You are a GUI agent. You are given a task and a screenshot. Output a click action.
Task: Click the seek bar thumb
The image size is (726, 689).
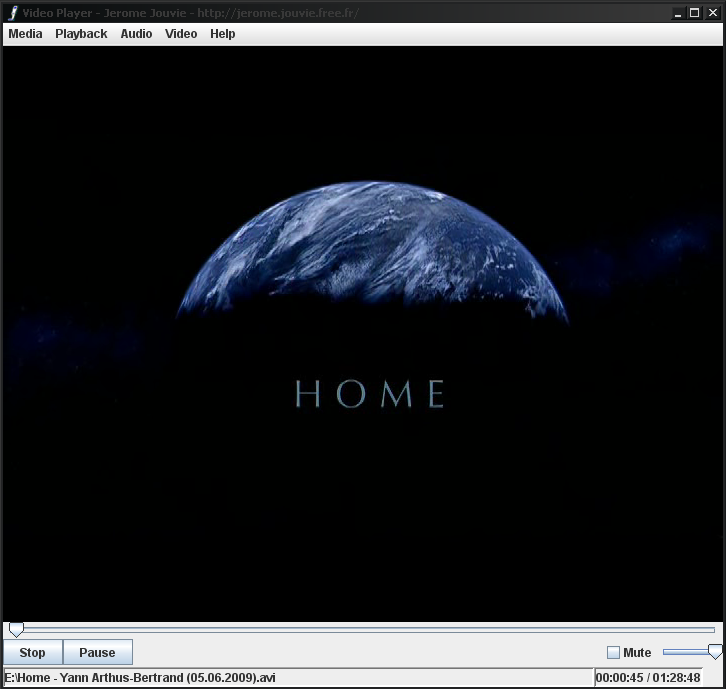16,630
